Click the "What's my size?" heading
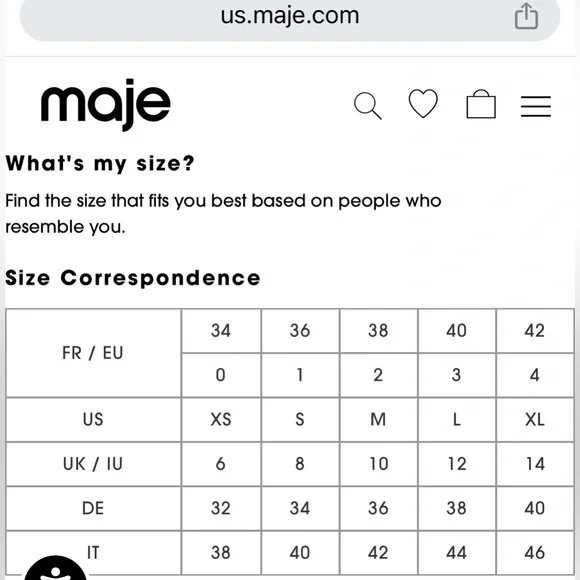The width and height of the screenshot is (580, 580). tap(100, 163)
